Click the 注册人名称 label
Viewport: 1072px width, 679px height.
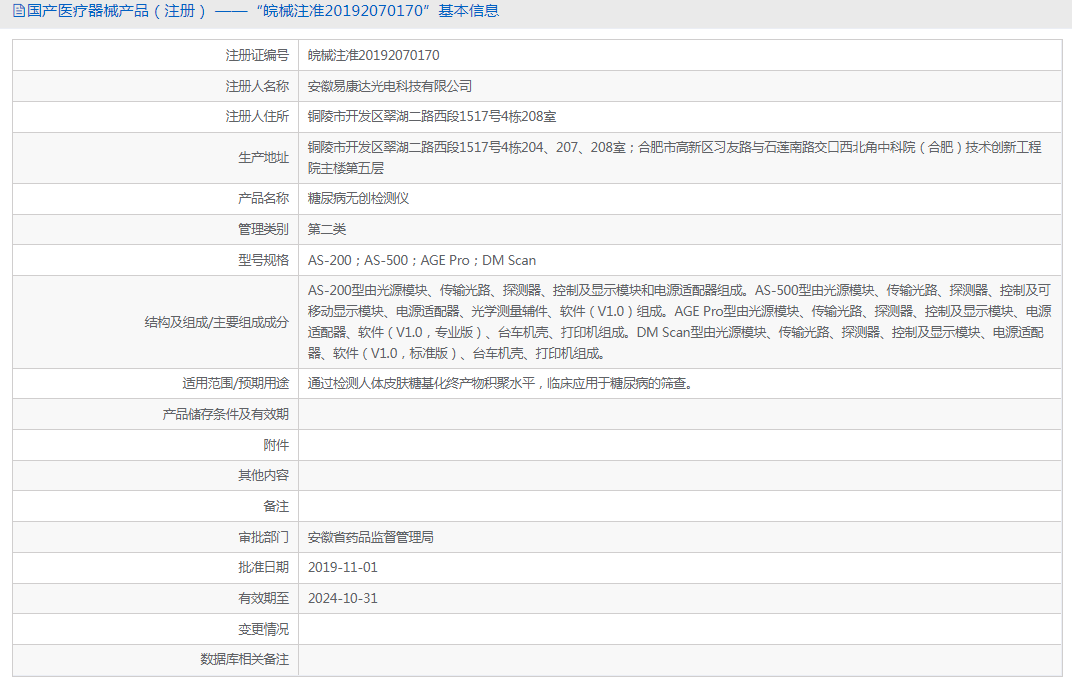(x=257, y=86)
